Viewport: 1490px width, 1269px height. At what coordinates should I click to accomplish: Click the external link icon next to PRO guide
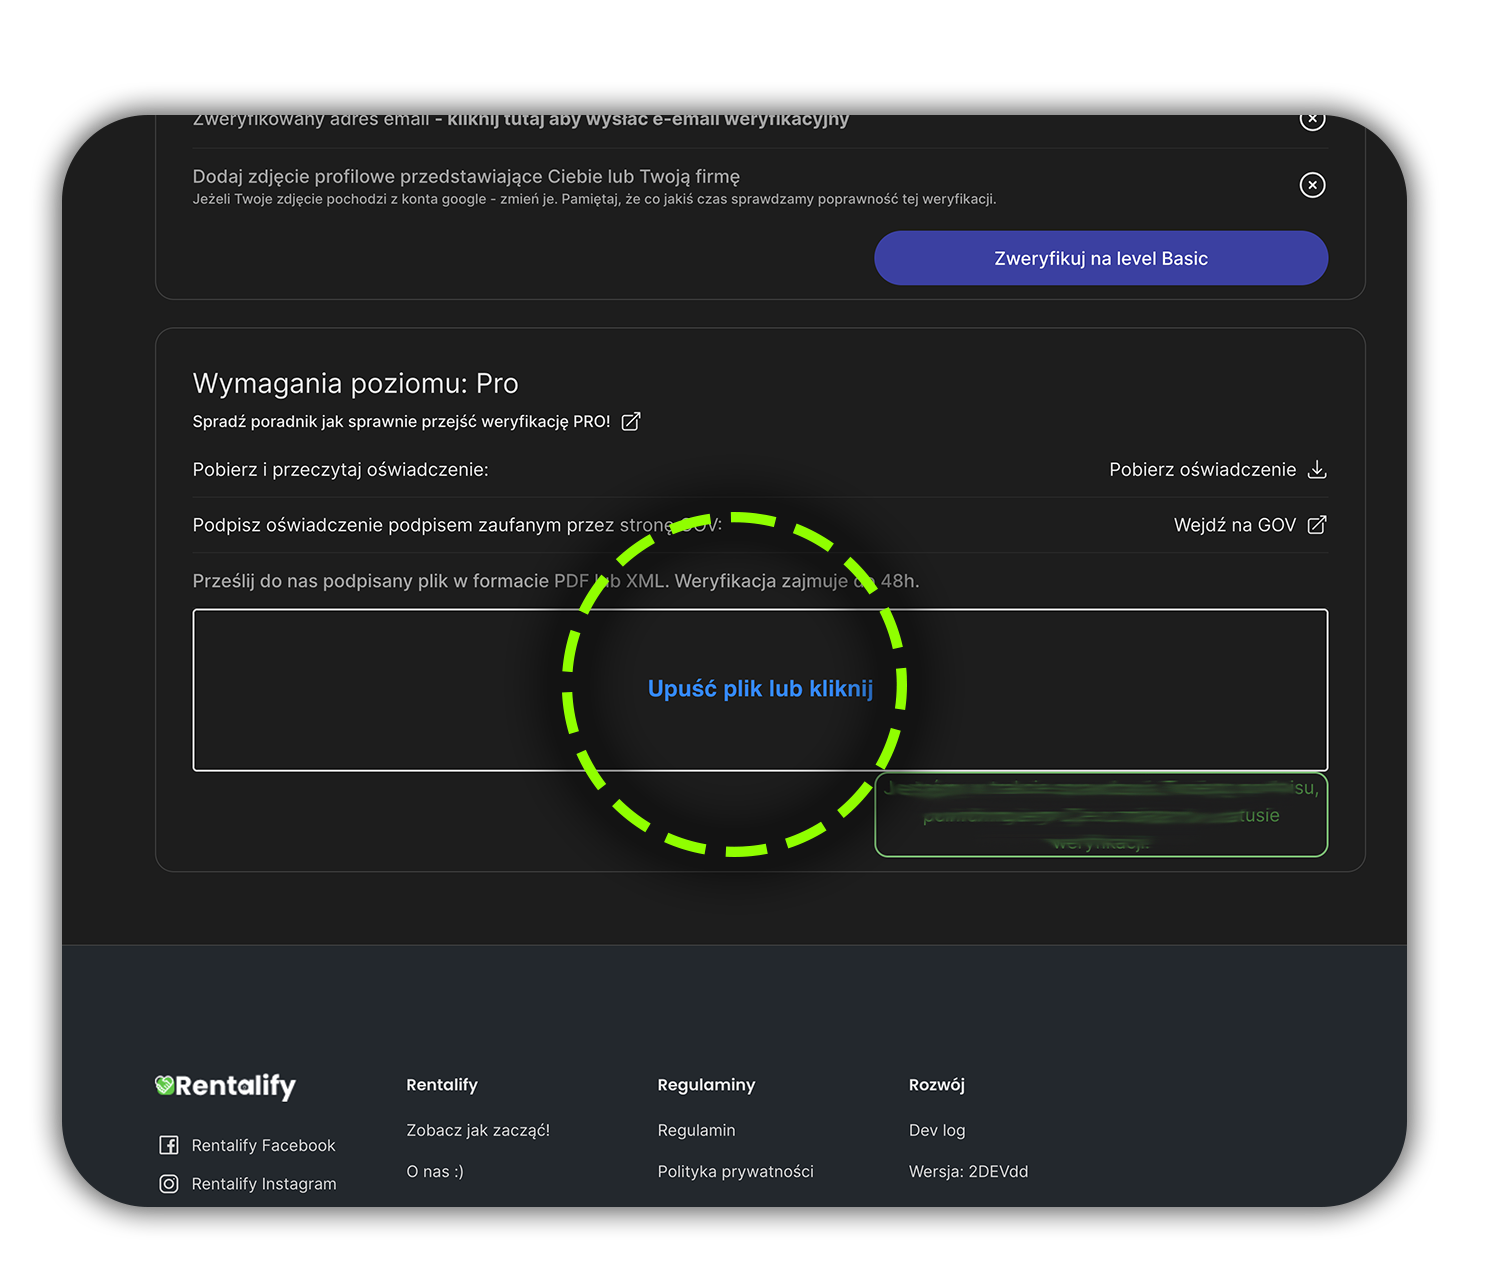coord(631,422)
